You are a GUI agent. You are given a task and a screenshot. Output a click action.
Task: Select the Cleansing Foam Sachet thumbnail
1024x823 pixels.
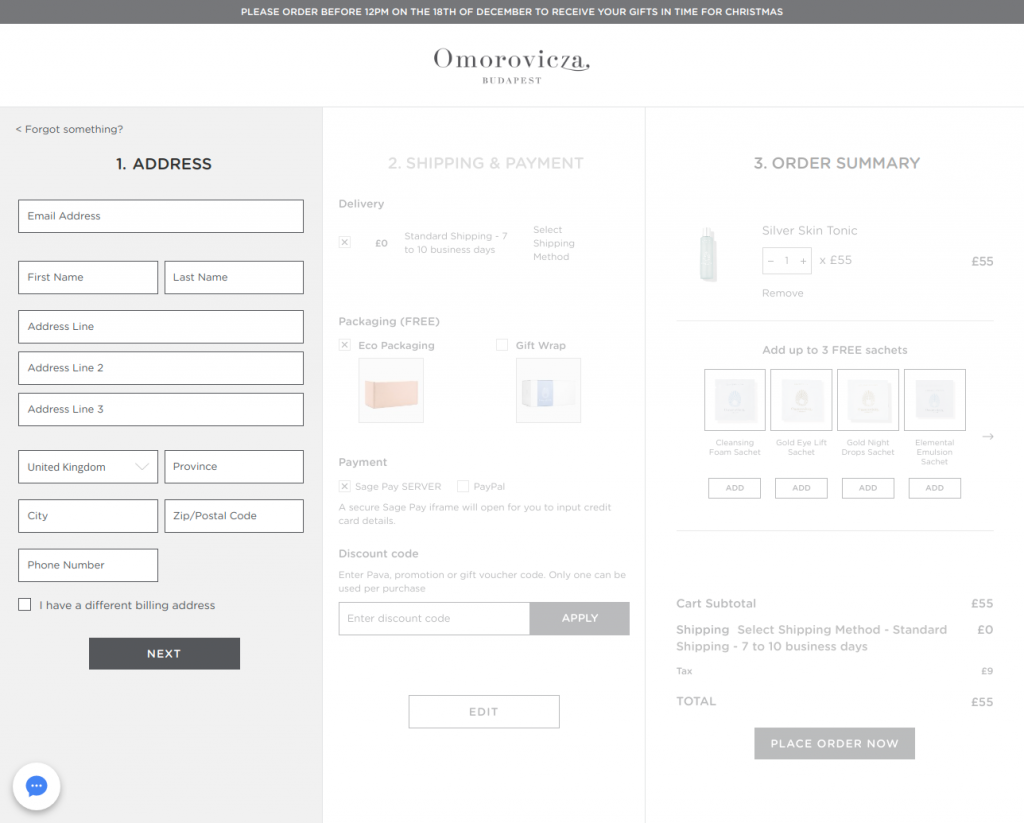click(x=735, y=400)
